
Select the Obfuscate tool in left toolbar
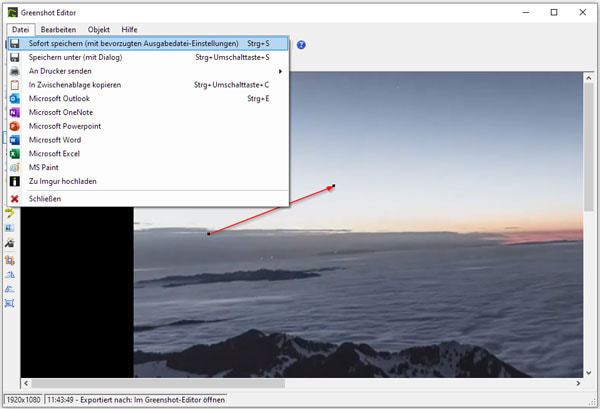10,228
